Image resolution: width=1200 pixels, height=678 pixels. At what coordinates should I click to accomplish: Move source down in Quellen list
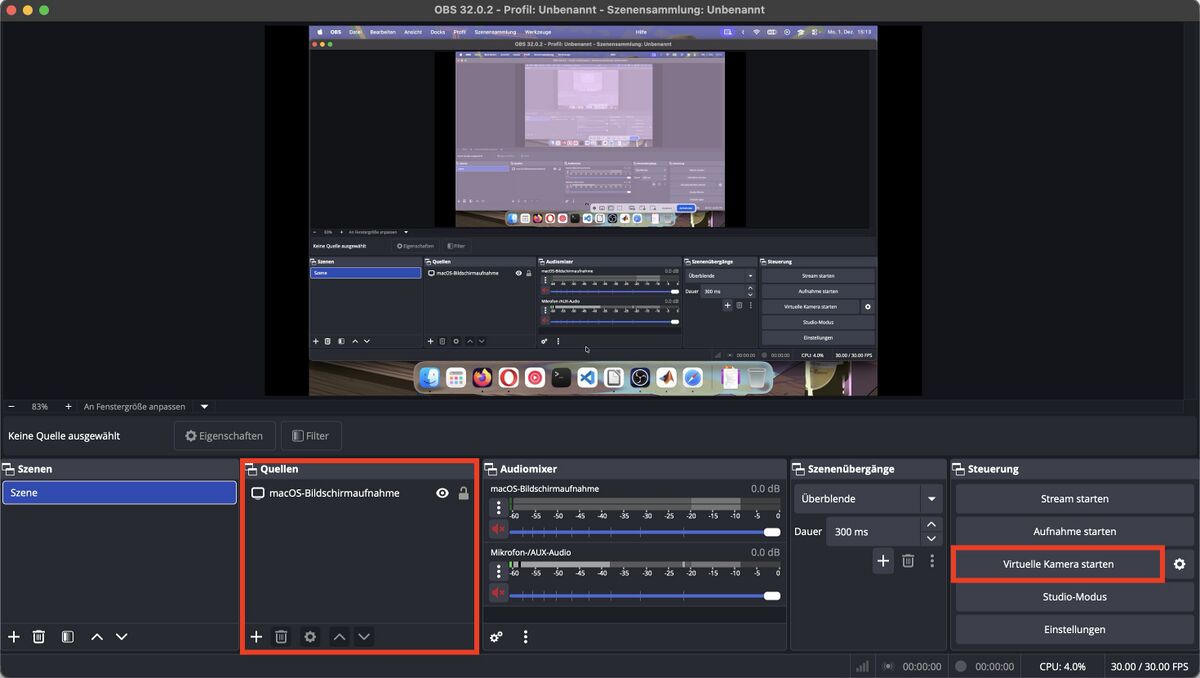(x=364, y=637)
